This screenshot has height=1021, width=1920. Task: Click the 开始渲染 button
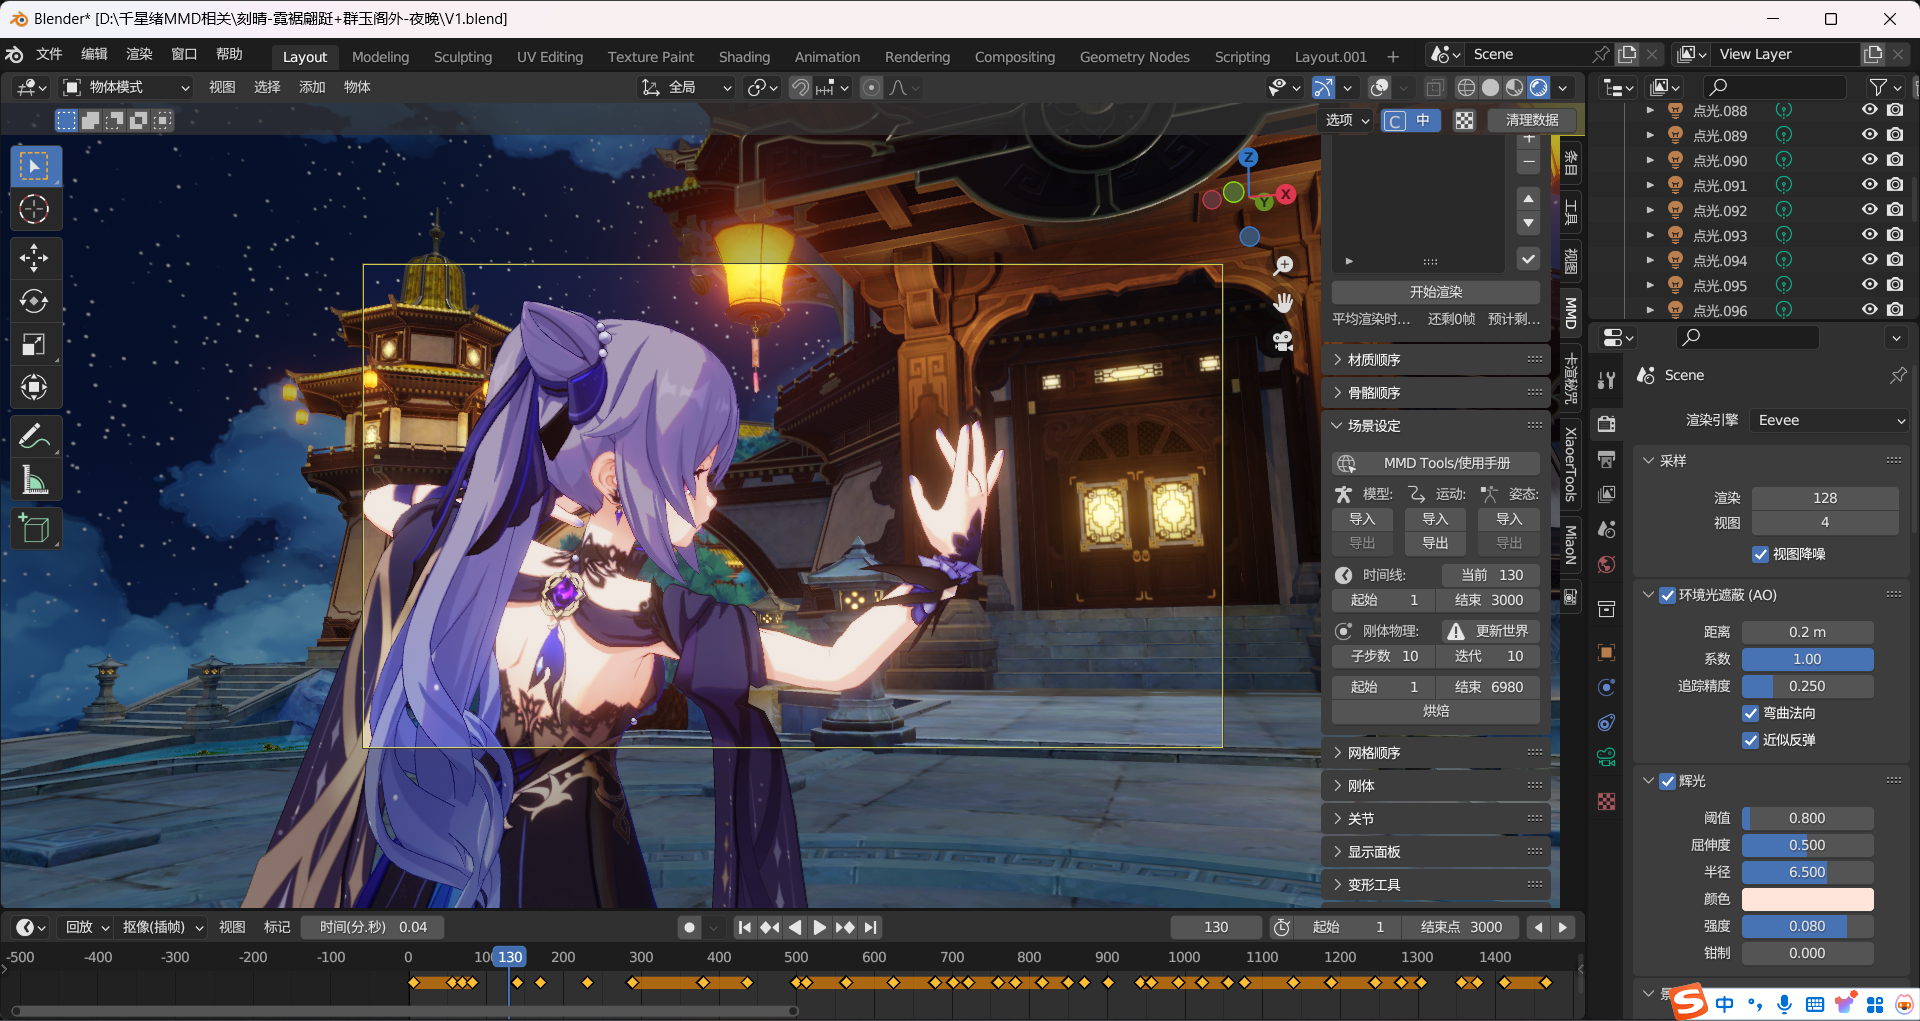point(1435,292)
